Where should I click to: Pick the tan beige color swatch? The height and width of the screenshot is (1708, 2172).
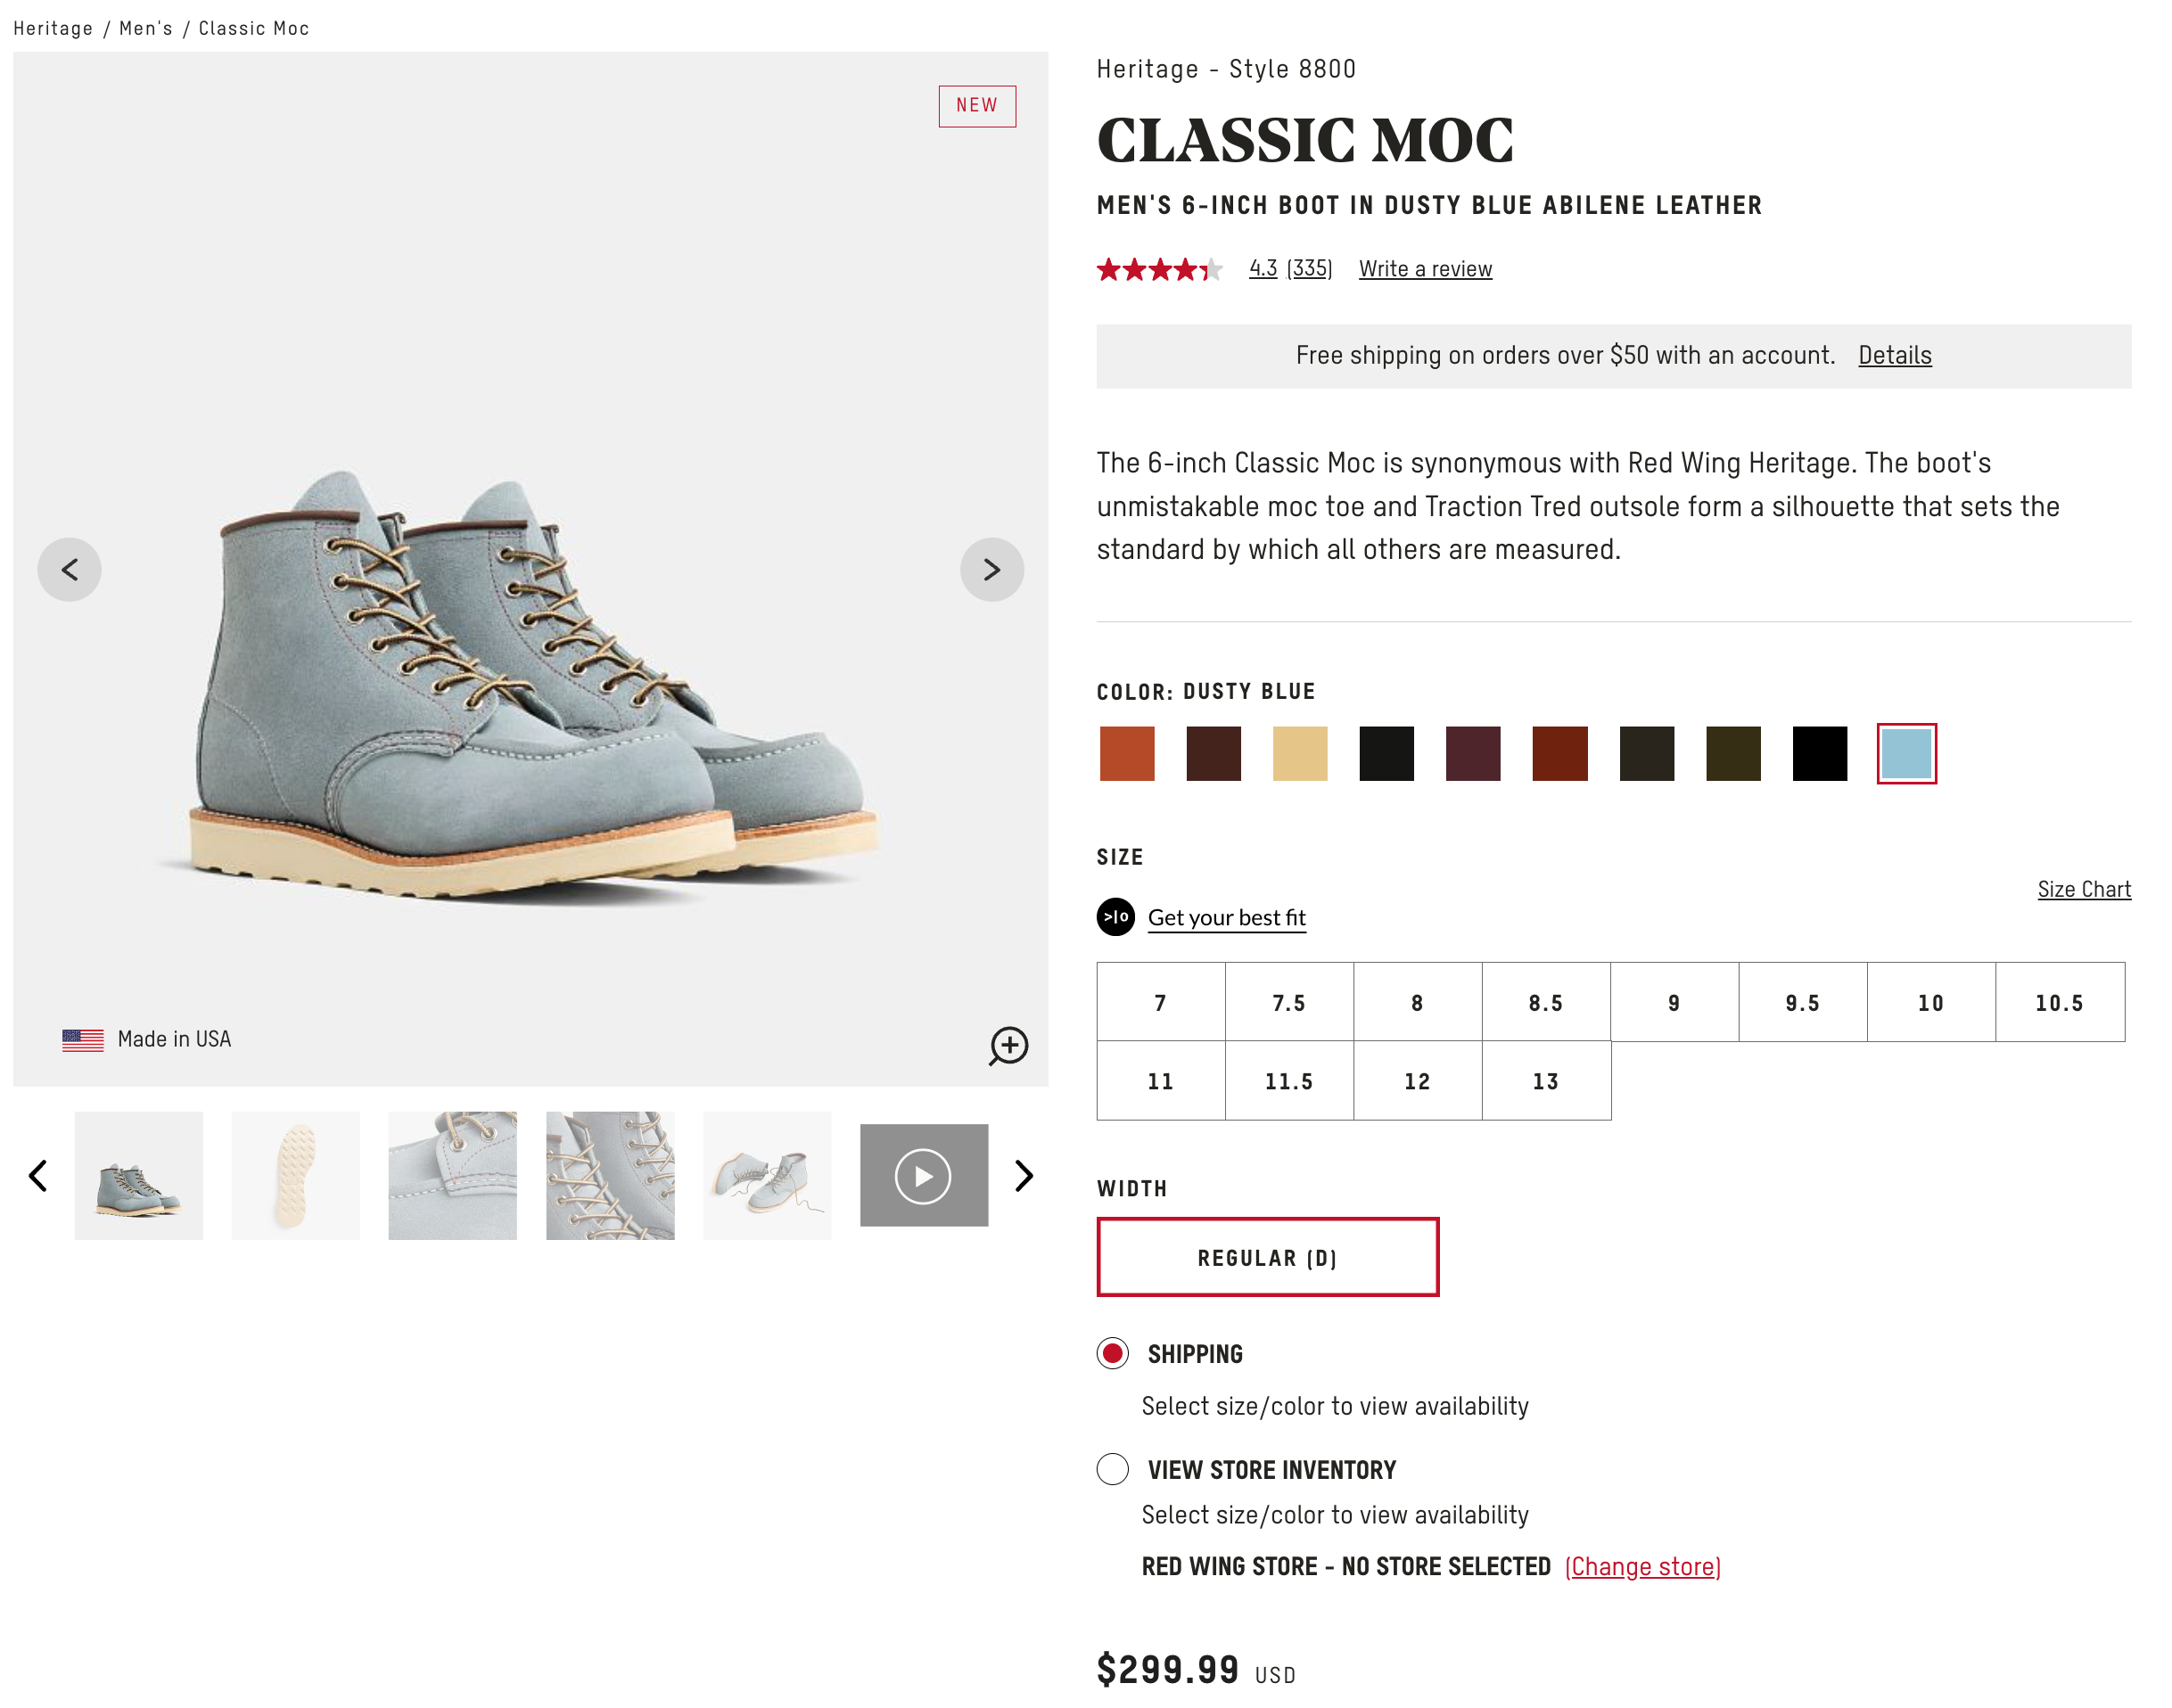(x=1299, y=753)
